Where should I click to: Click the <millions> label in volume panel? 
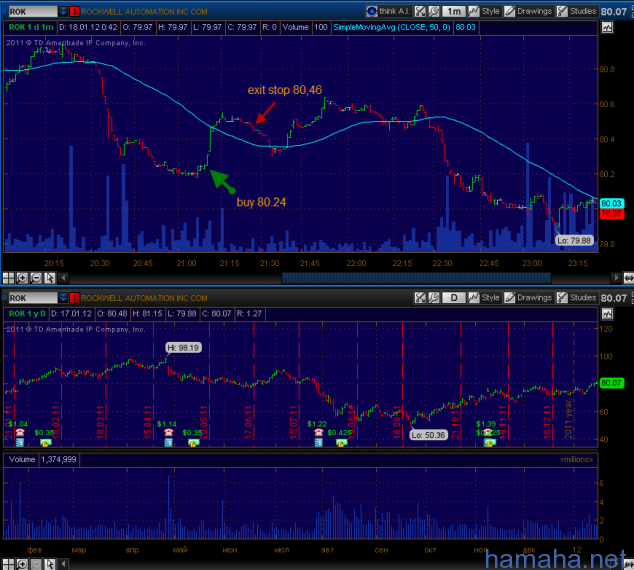pos(576,460)
